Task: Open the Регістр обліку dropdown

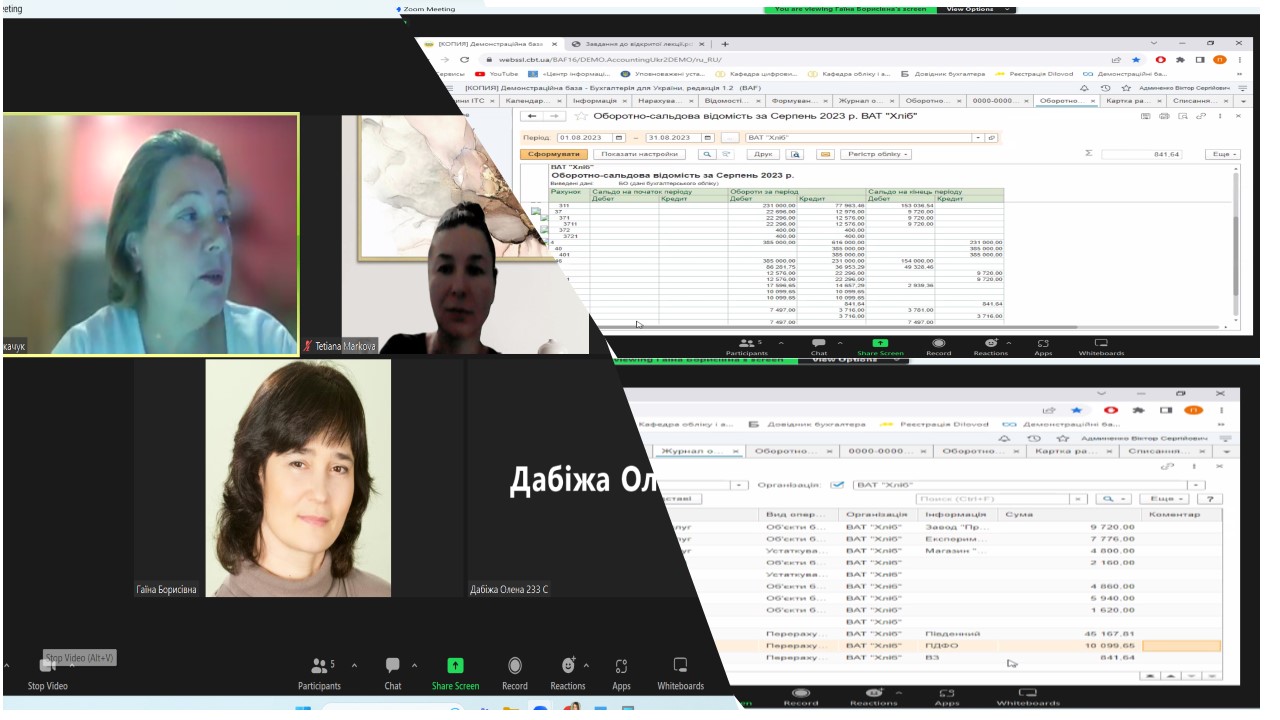Action: click(876, 154)
